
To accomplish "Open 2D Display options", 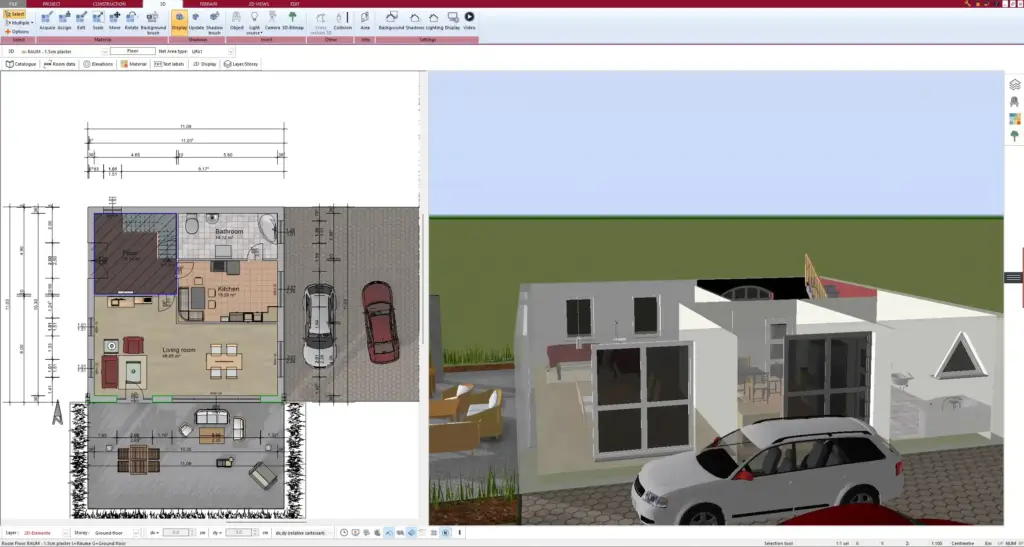I will (x=204, y=64).
